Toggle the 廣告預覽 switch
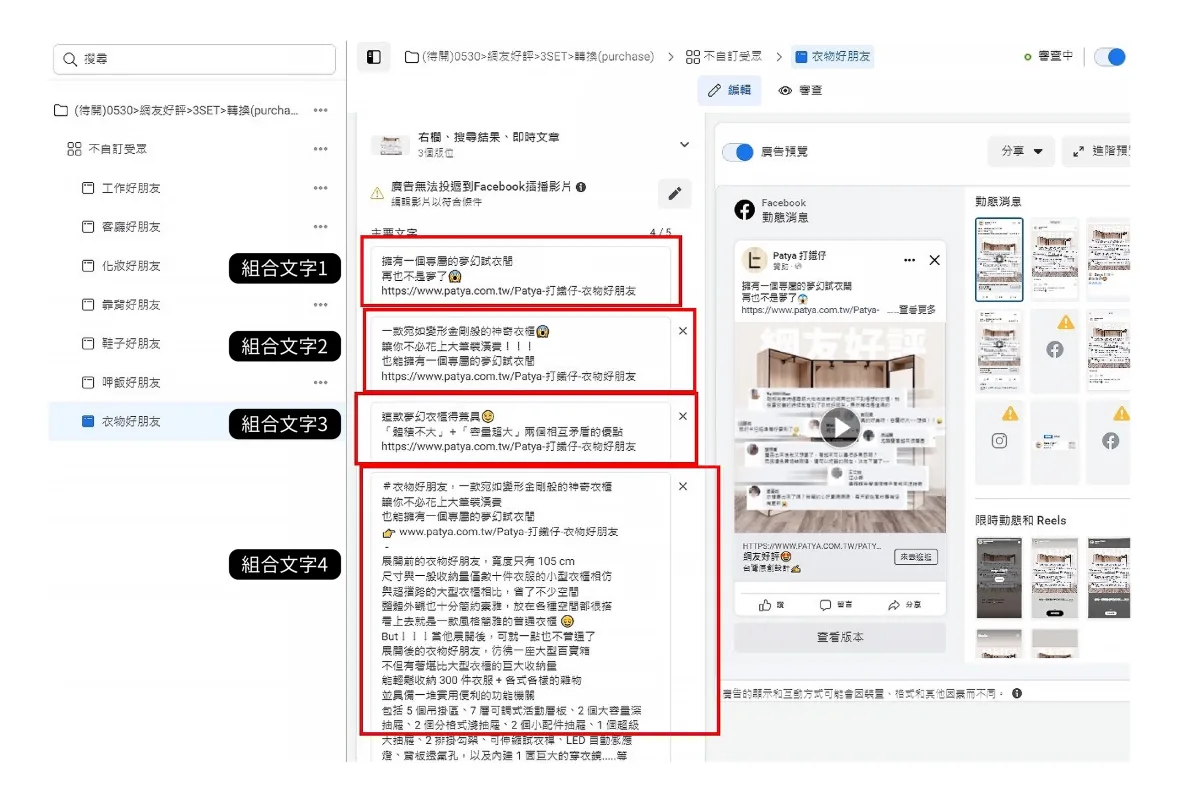Screen dimensions: 1200x800 click(x=738, y=152)
